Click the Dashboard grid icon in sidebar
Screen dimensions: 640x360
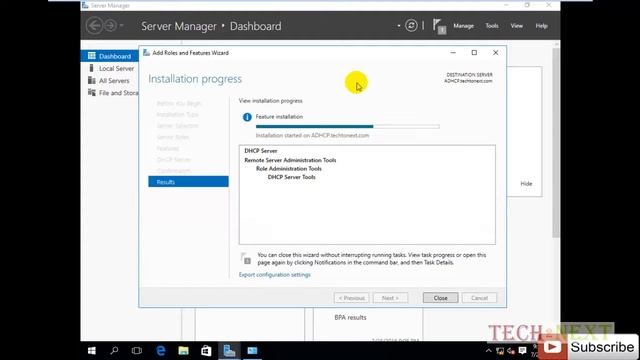[92, 56]
